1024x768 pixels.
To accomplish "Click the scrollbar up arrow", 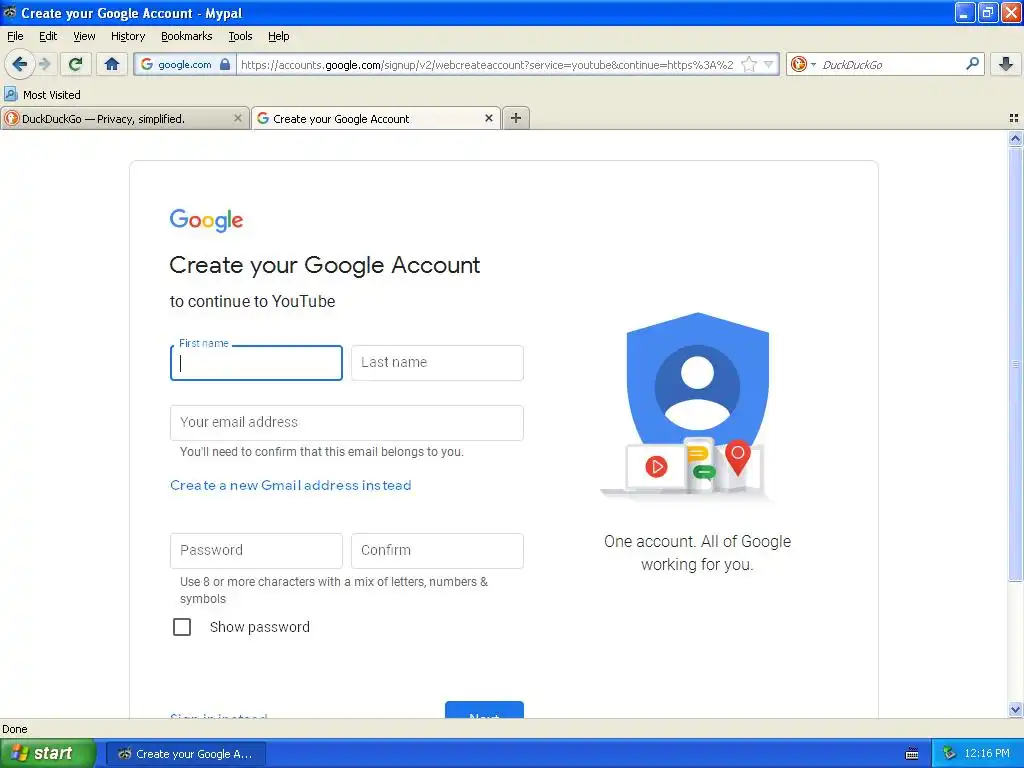I will (1015, 138).
